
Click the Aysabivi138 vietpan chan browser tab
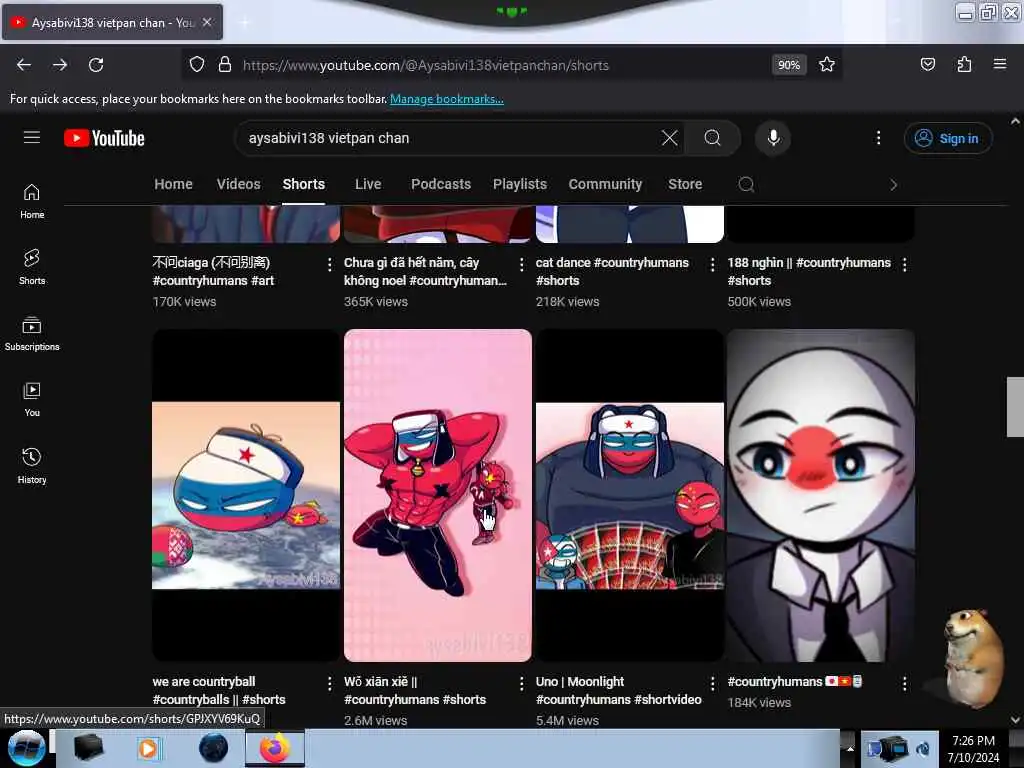click(x=112, y=22)
